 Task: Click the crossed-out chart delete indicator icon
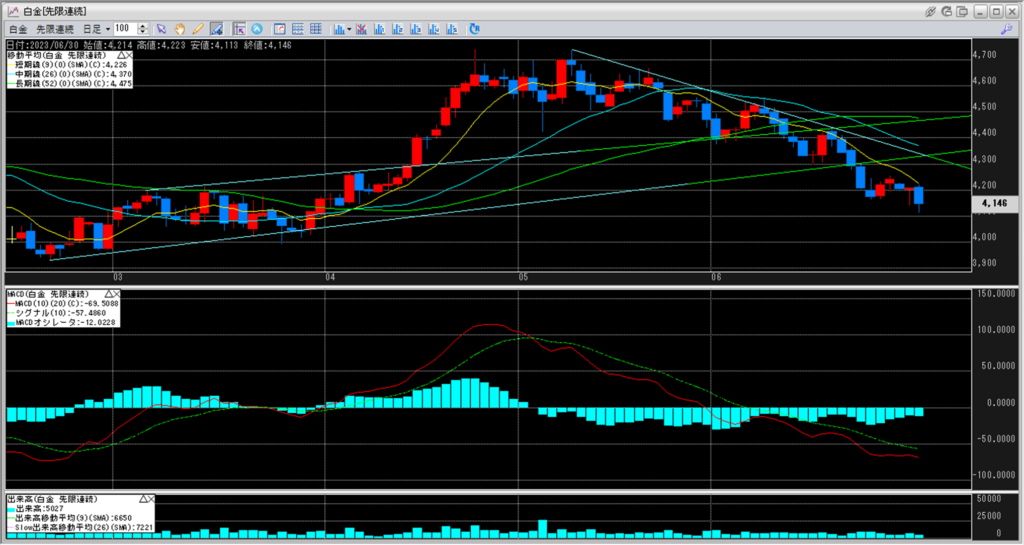tap(361, 29)
